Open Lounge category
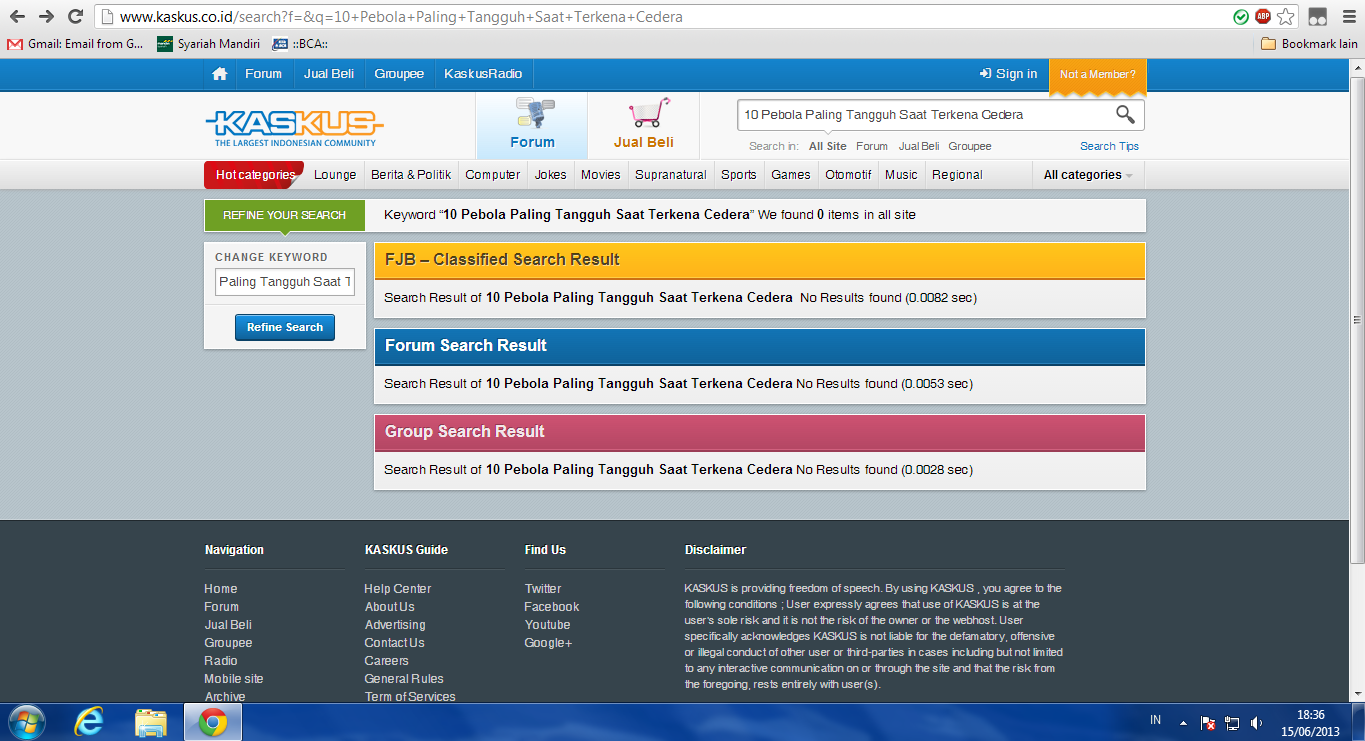Screen dimensions: 1365x741 (335, 175)
